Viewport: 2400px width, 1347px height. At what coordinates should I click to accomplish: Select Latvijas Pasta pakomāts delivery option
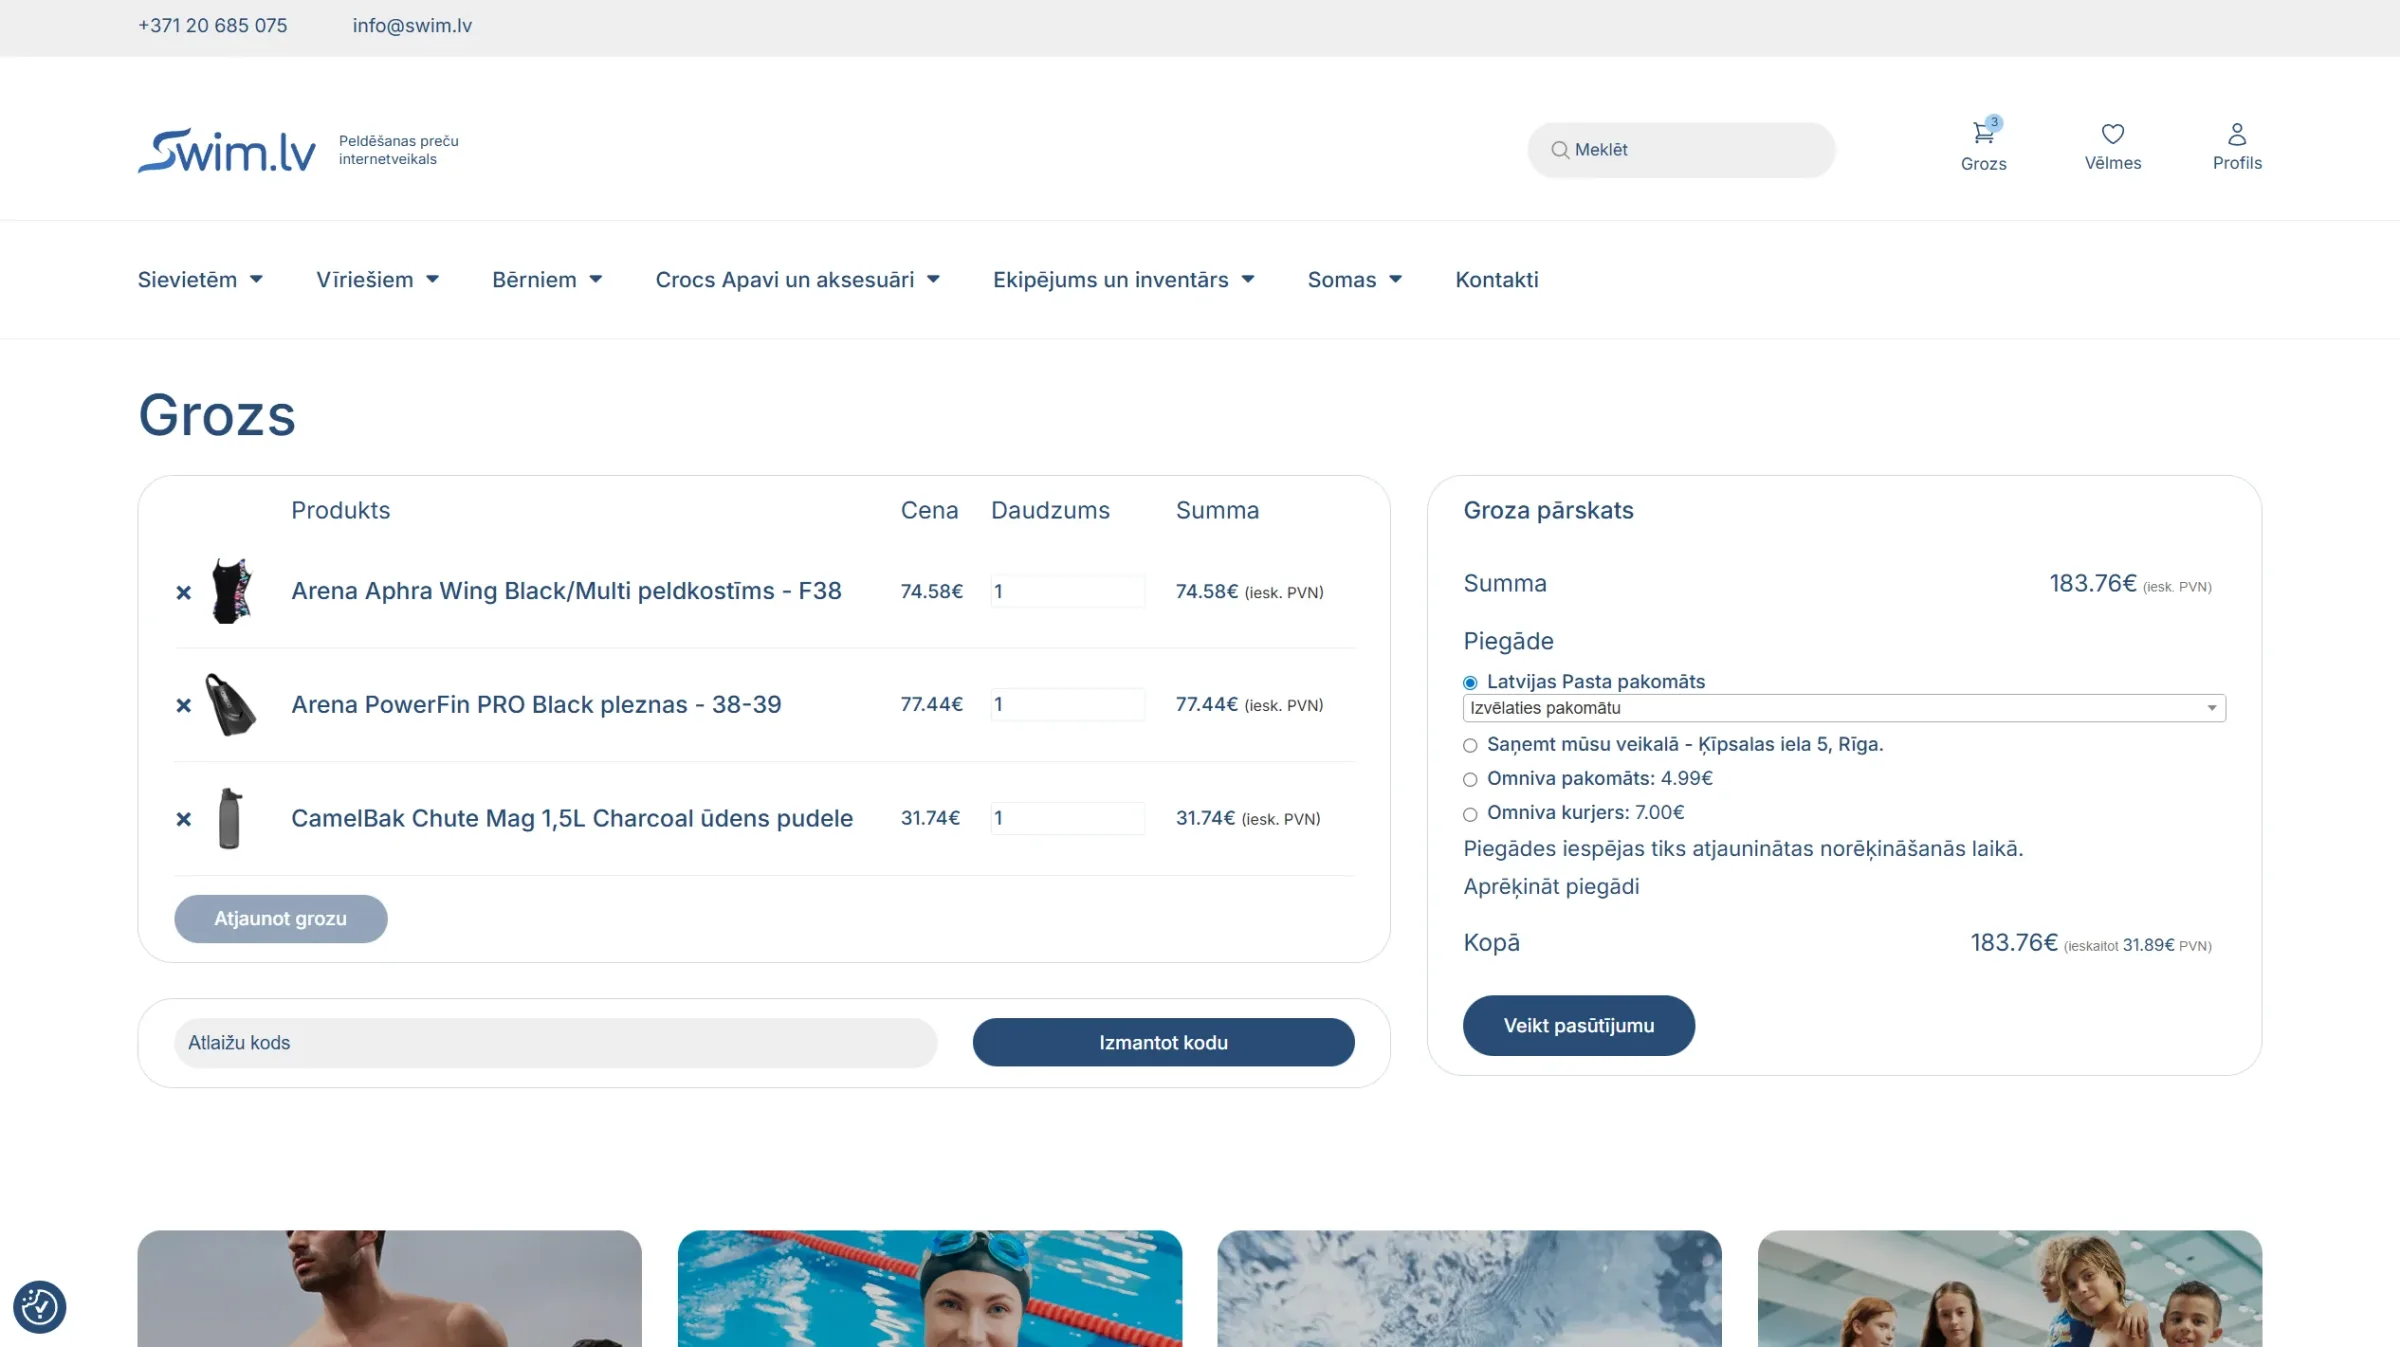[x=1470, y=683]
